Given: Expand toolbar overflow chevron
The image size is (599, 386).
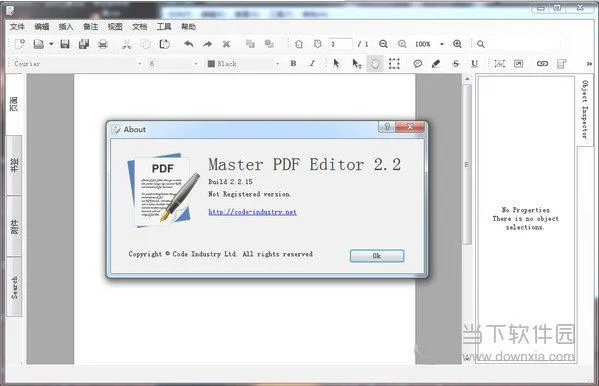Looking at the screenshot, I should coord(589,63).
